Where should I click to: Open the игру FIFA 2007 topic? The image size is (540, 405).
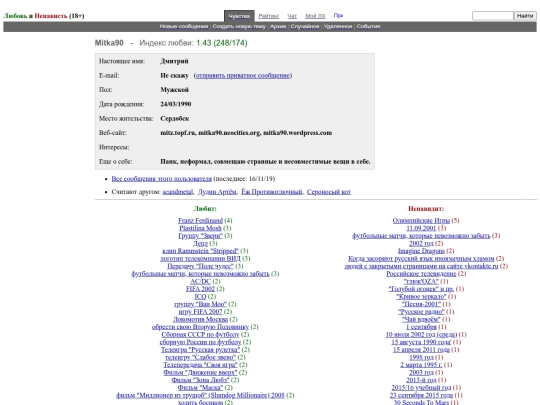click(x=200, y=311)
